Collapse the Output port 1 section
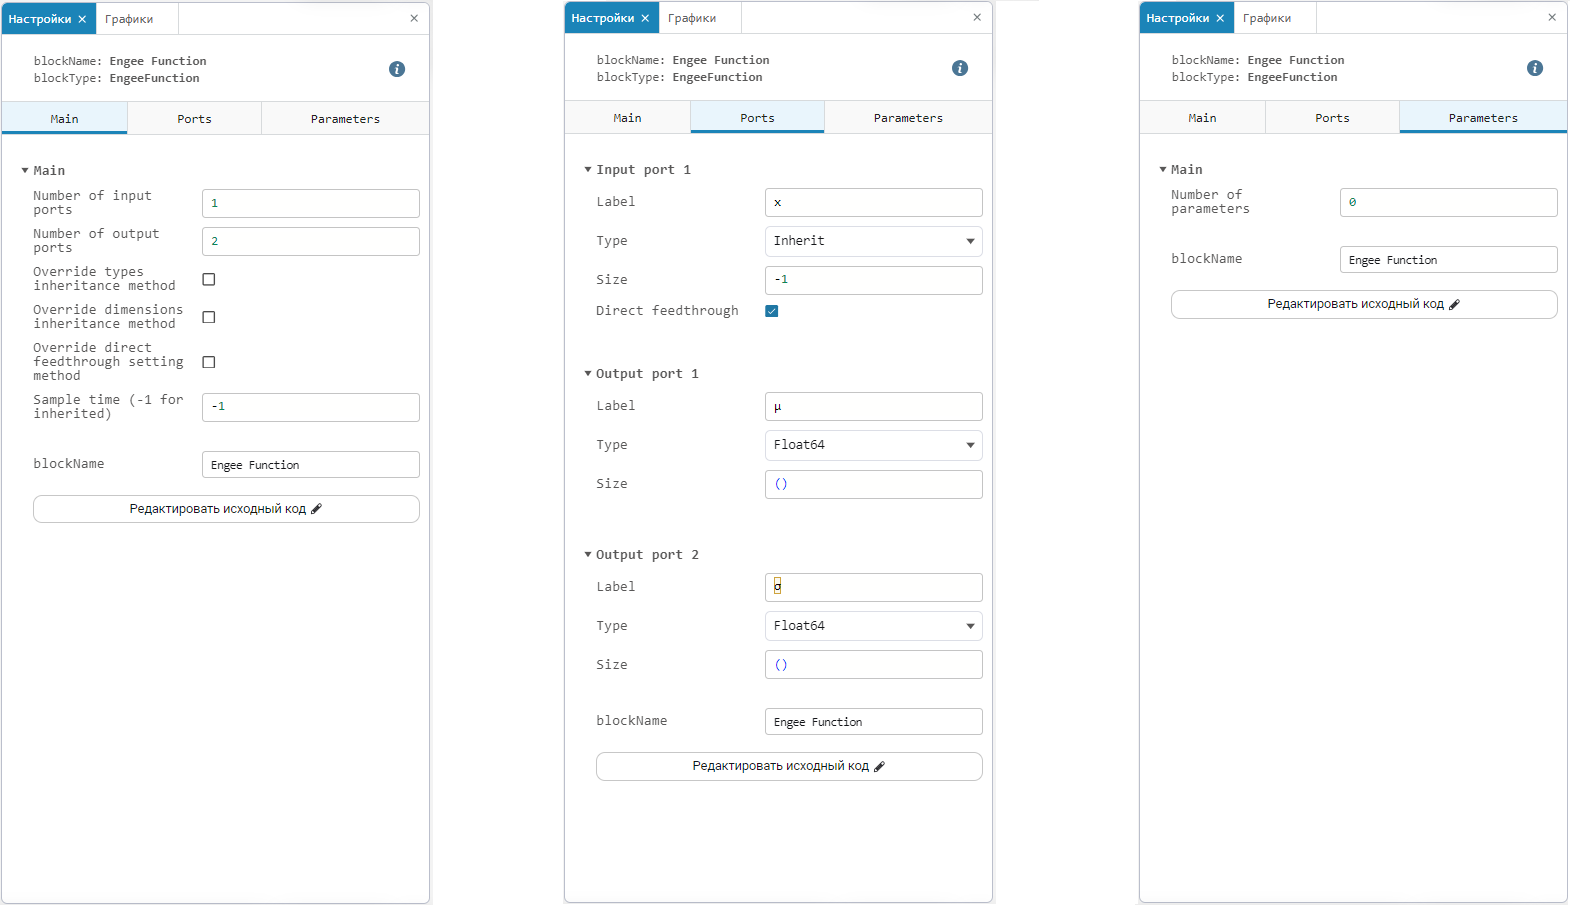1570x908 pixels. (x=588, y=374)
